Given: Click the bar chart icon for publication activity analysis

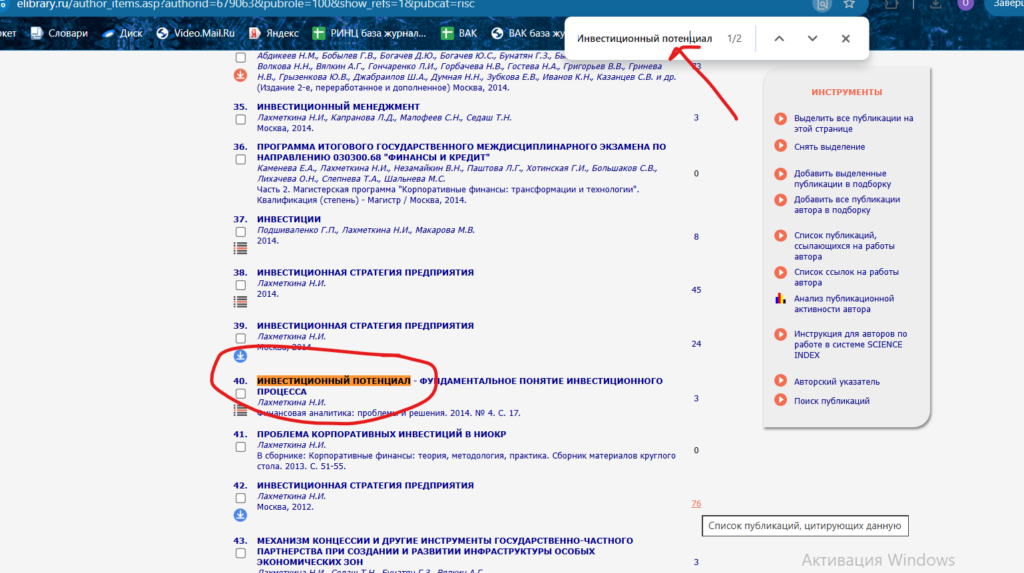Looking at the screenshot, I should tap(780, 299).
